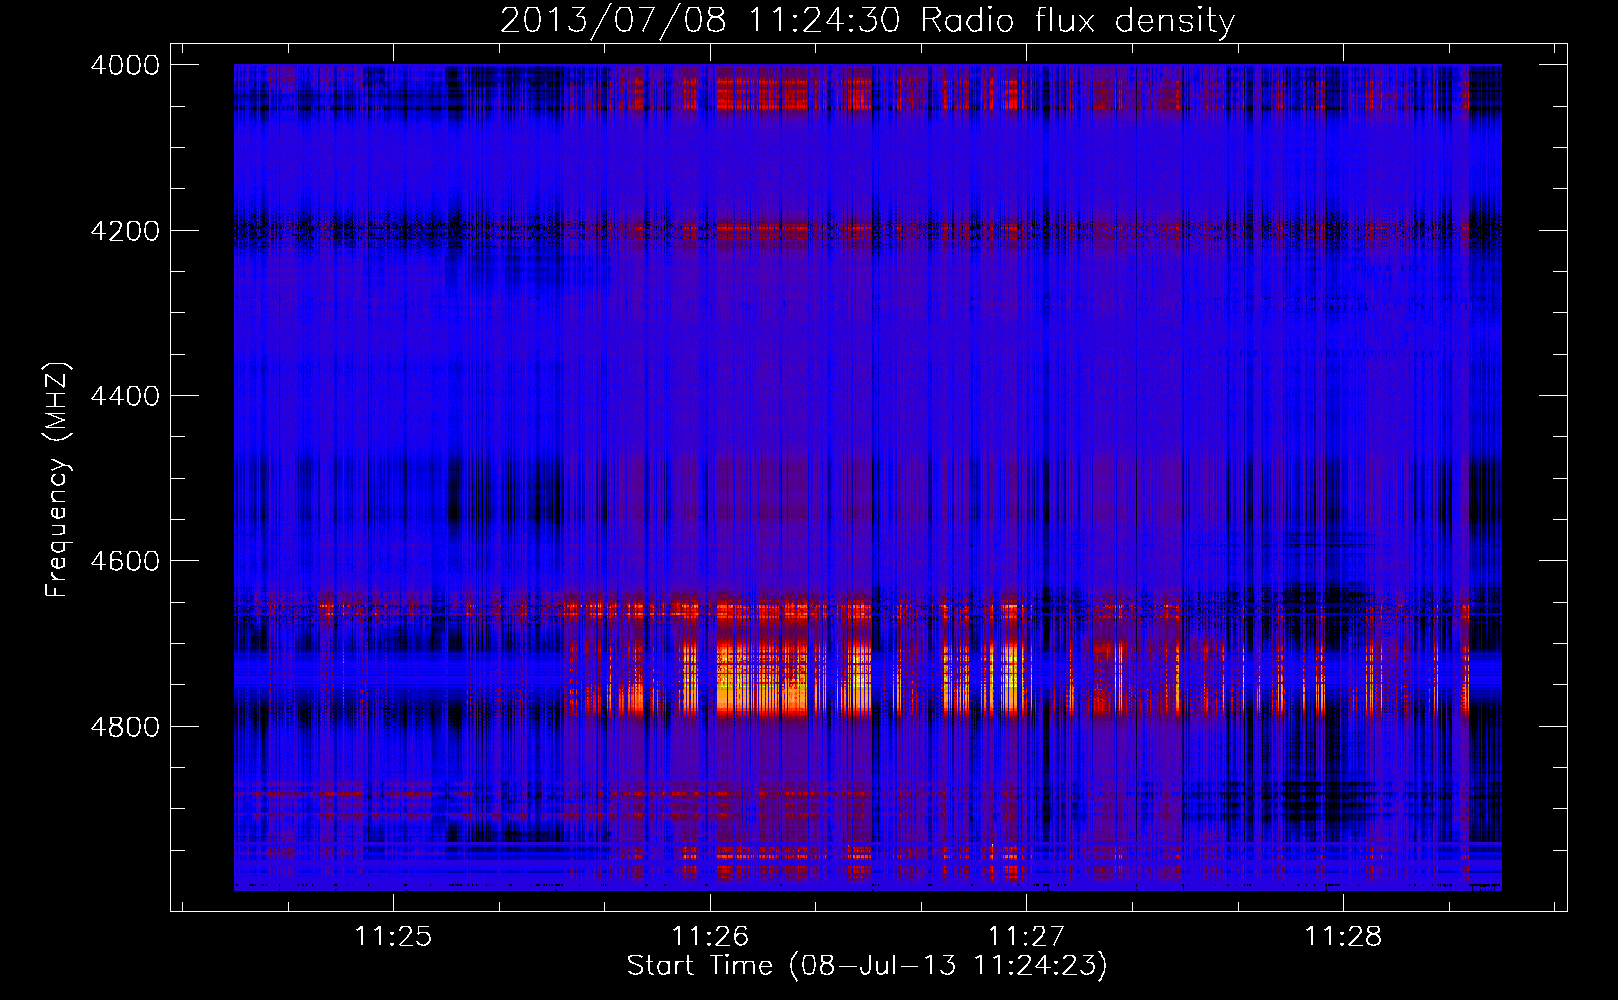The height and width of the screenshot is (1000, 1618).
Task: Click the 11:28 time tick label
Action: [1343, 936]
